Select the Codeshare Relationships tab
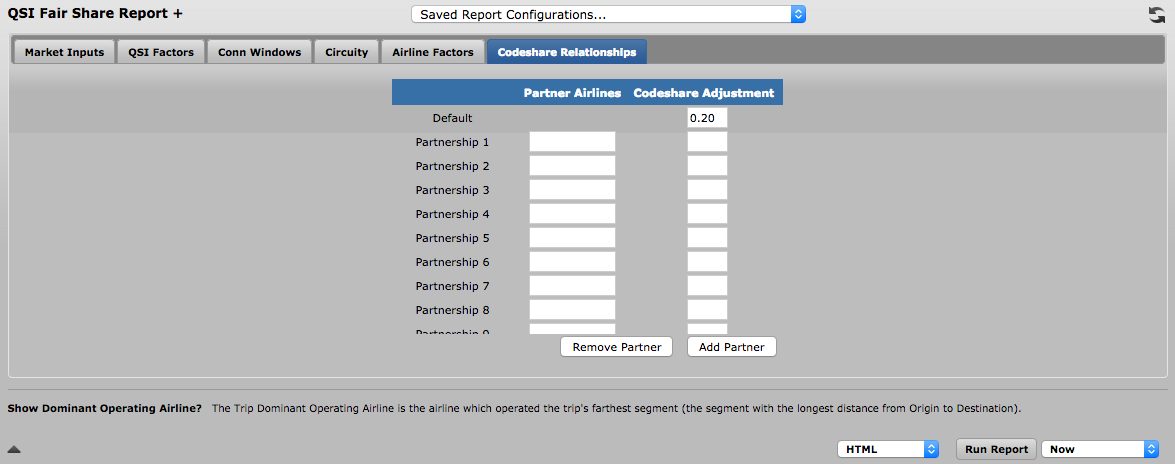 click(x=567, y=52)
